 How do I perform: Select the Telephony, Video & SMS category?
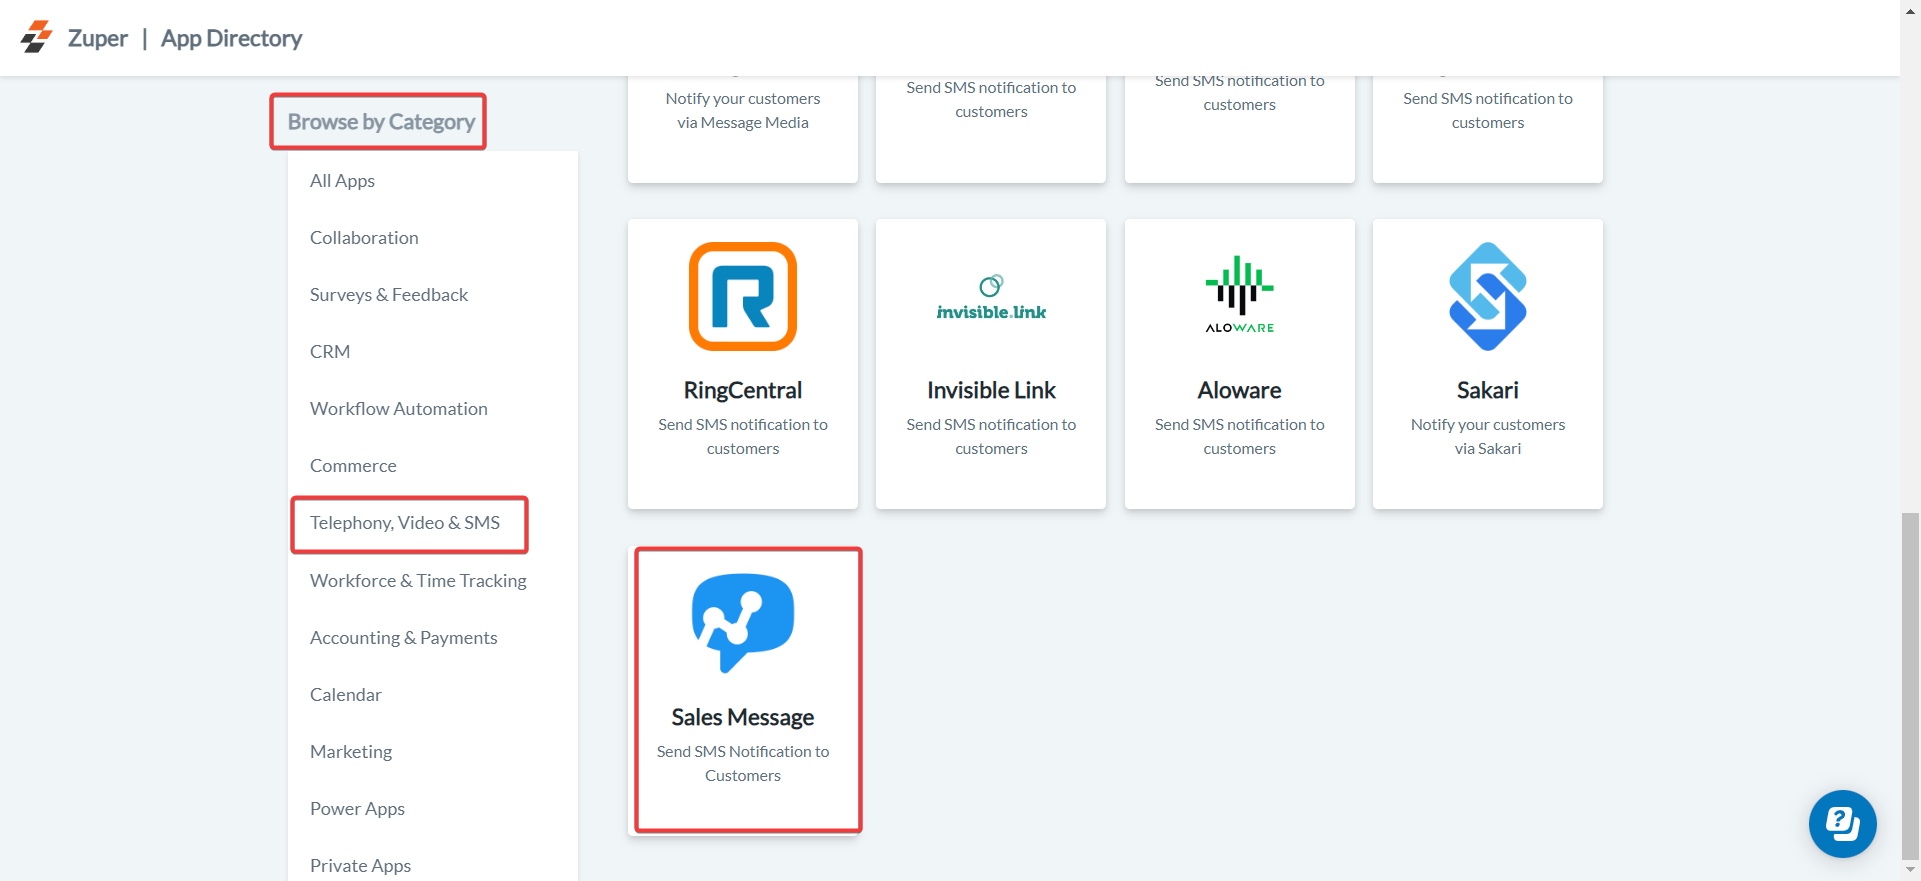pos(405,523)
